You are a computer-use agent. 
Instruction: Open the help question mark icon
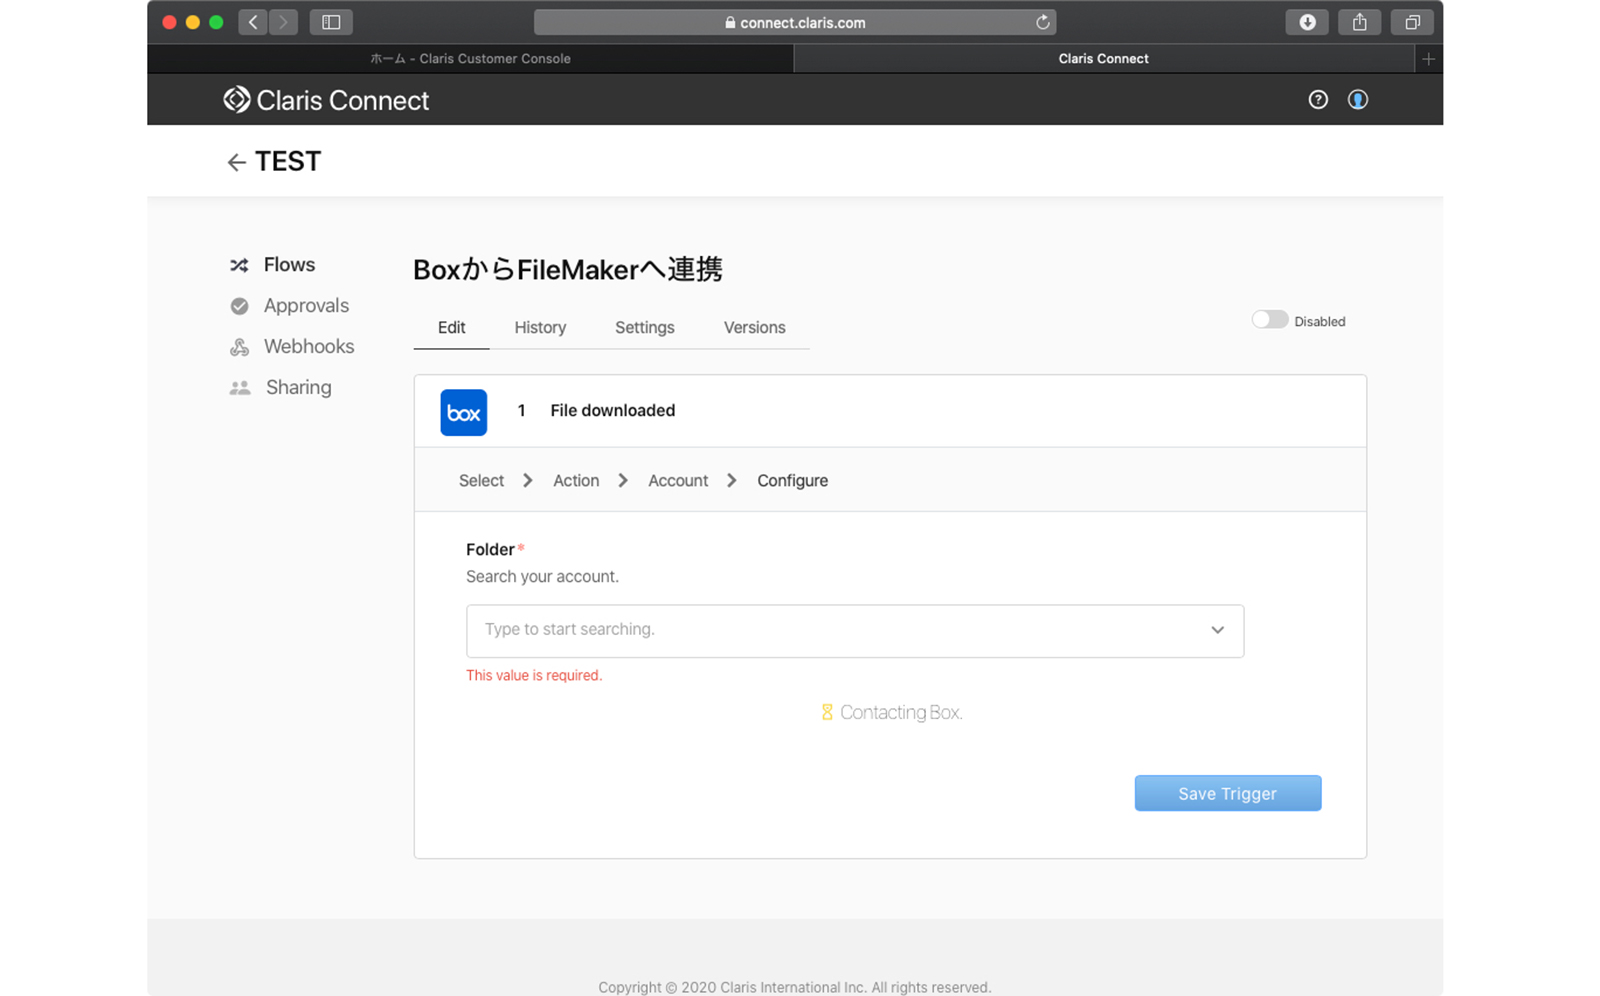[1317, 100]
